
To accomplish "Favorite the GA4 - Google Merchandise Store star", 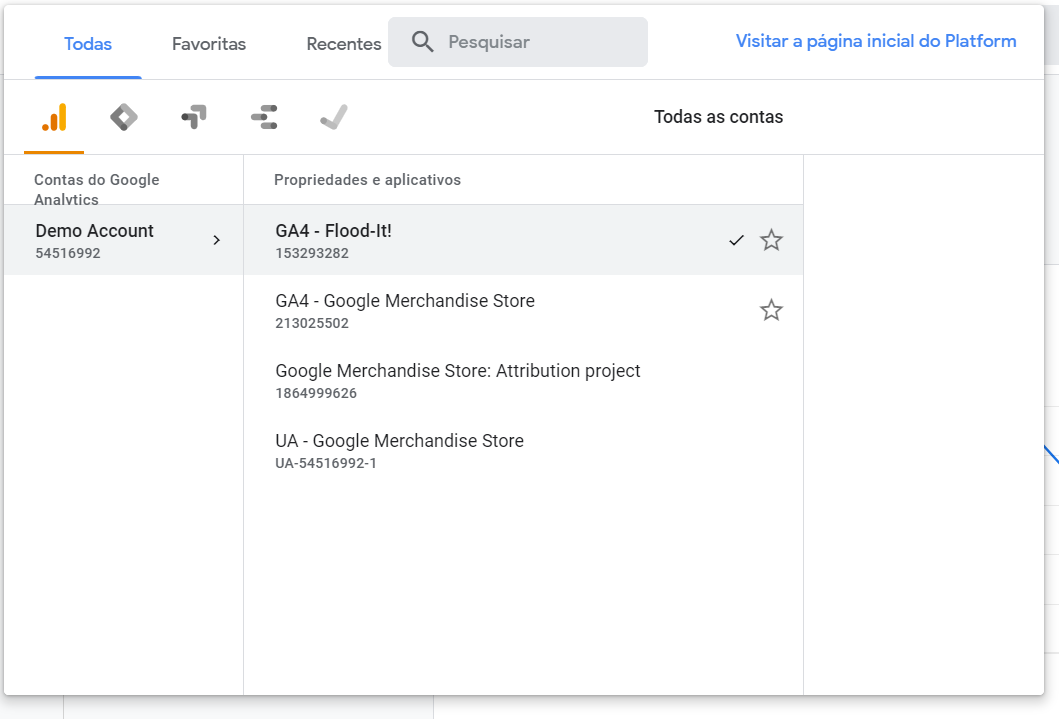I will (x=771, y=310).
